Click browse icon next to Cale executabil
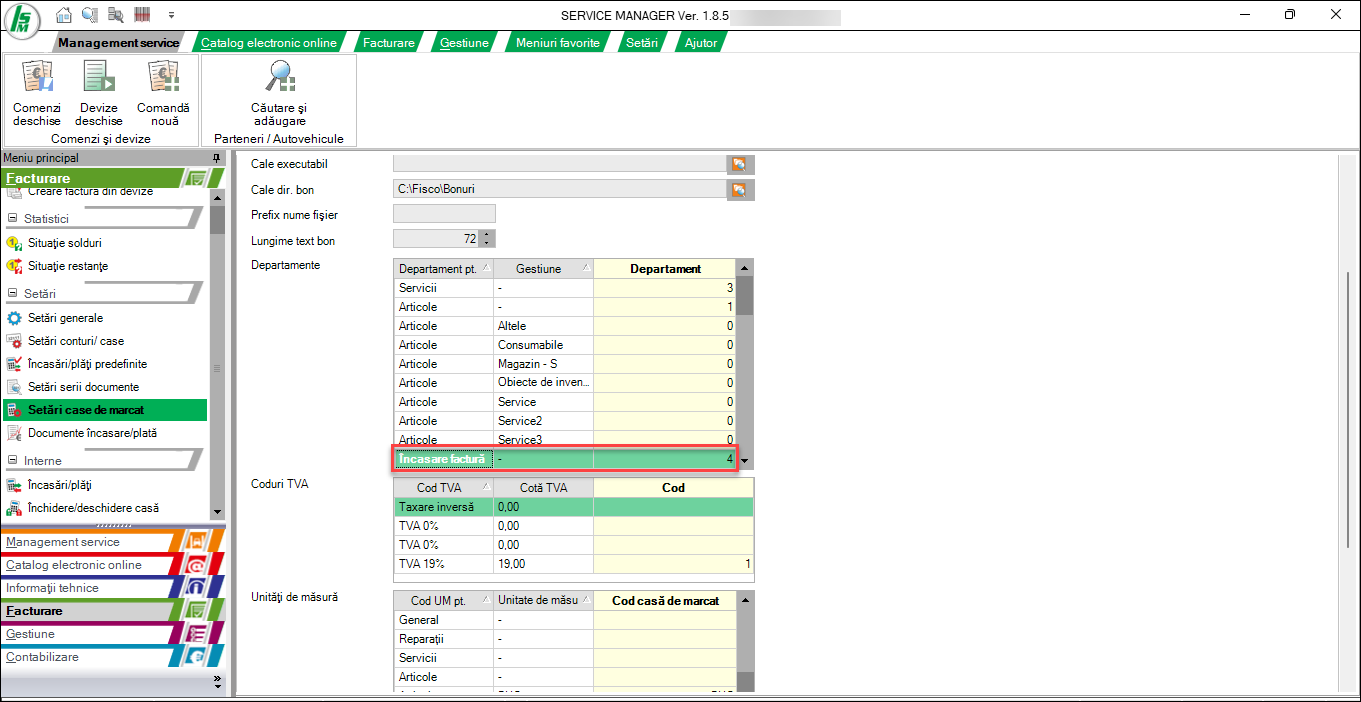Image resolution: width=1361 pixels, height=702 pixels. point(739,164)
